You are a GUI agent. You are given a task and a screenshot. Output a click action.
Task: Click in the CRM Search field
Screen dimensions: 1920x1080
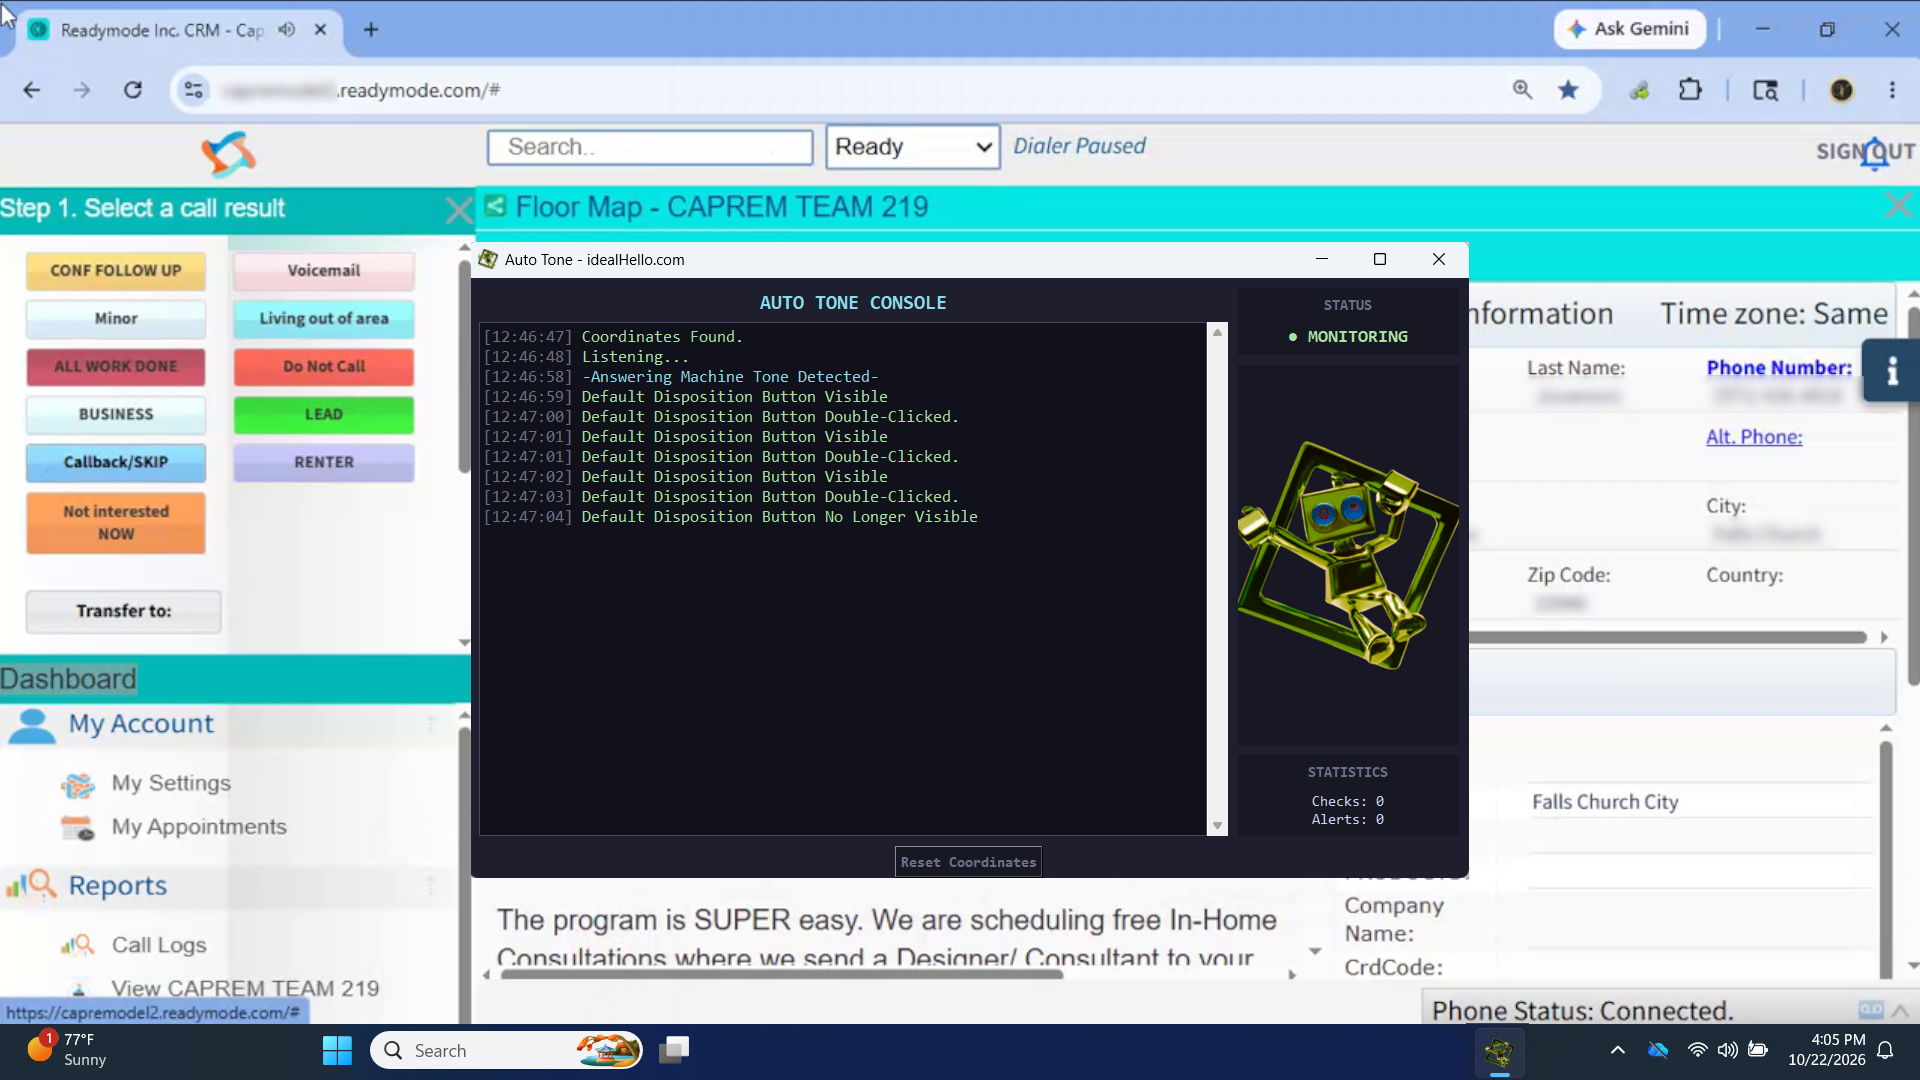pyautogui.click(x=650, y=147)
